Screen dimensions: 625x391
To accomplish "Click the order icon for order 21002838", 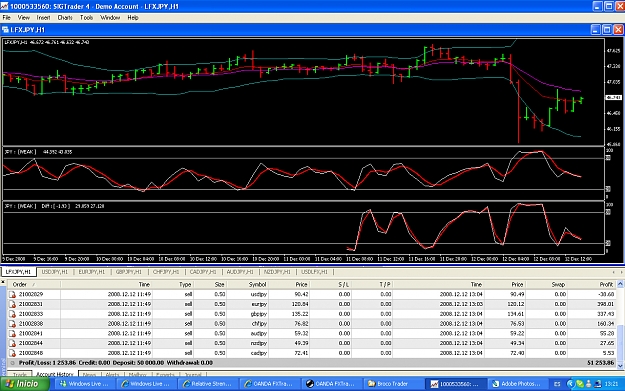I will click(12, 324).
